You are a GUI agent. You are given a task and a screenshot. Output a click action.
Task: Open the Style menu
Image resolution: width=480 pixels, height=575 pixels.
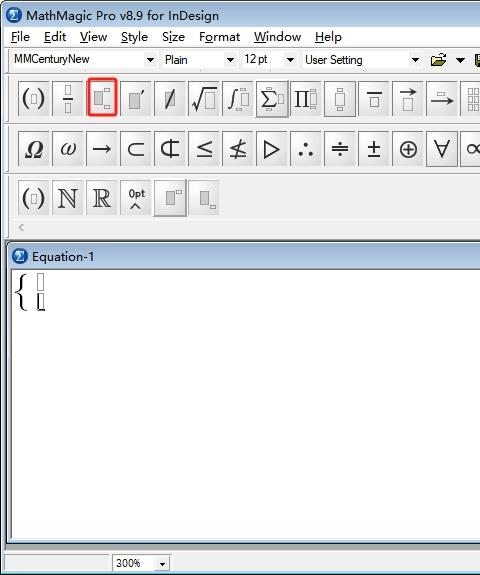click(134, 37)
